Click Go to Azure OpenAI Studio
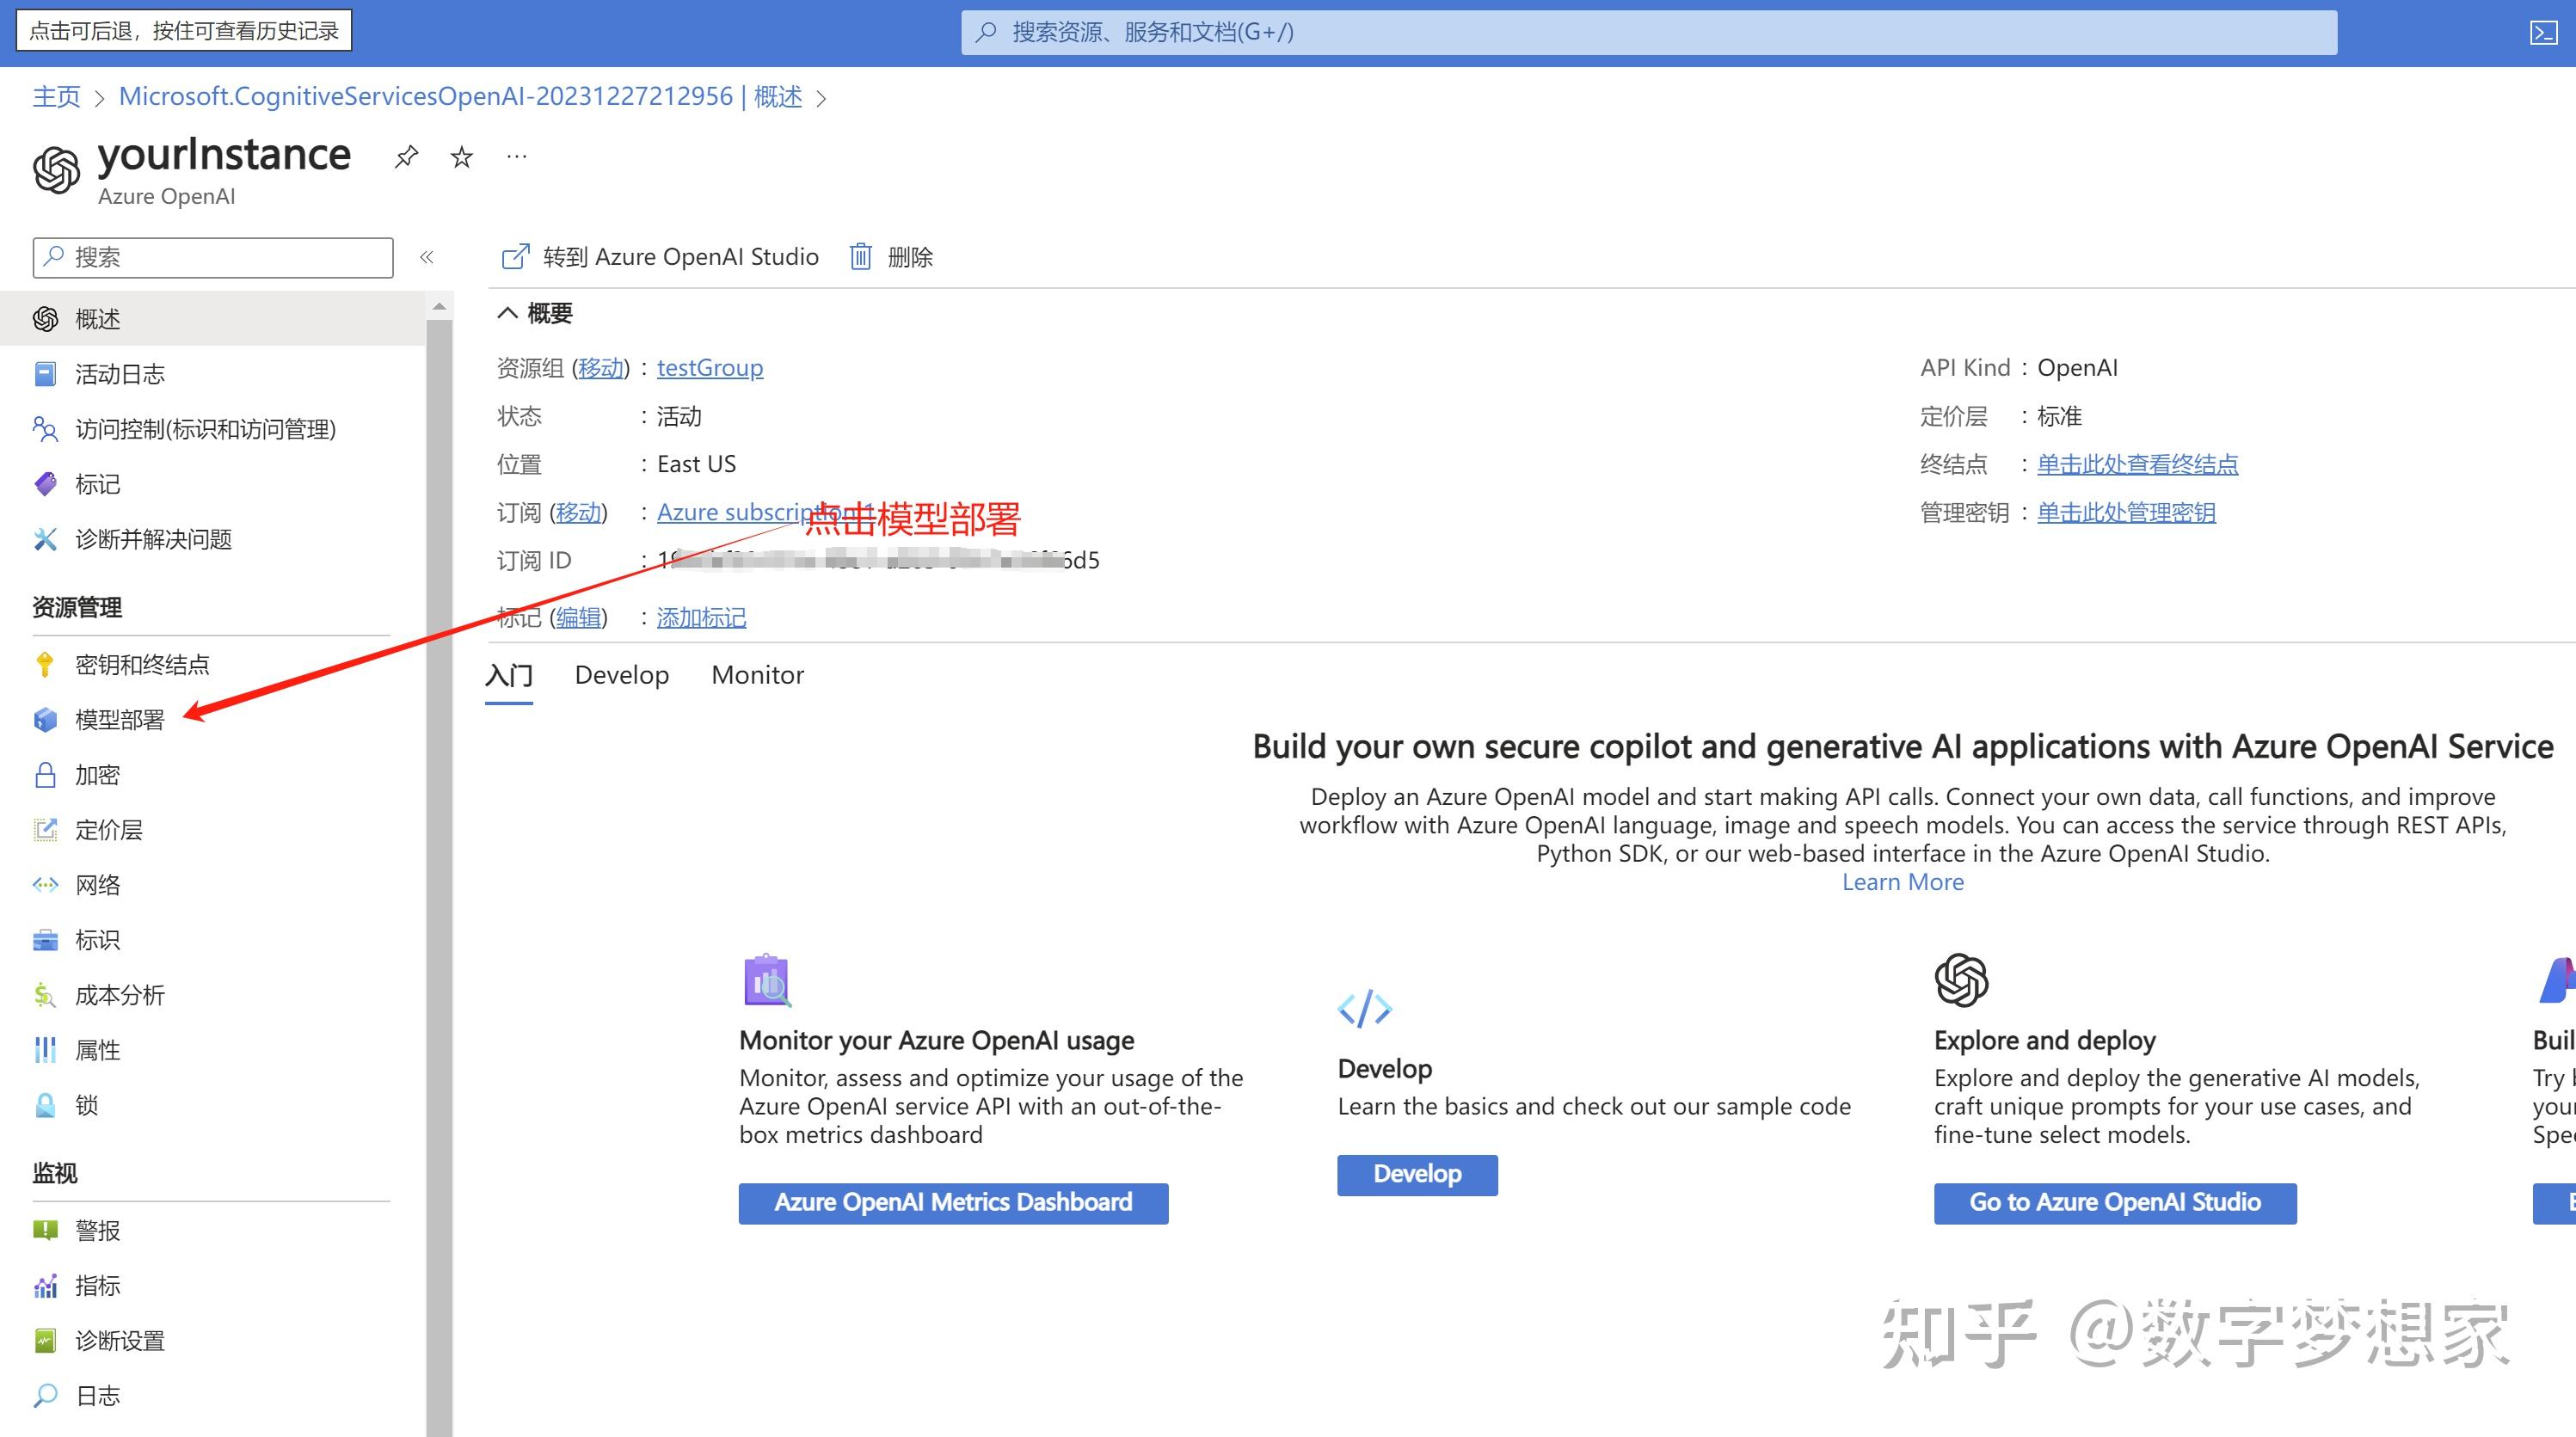 click(2114, 1202)
